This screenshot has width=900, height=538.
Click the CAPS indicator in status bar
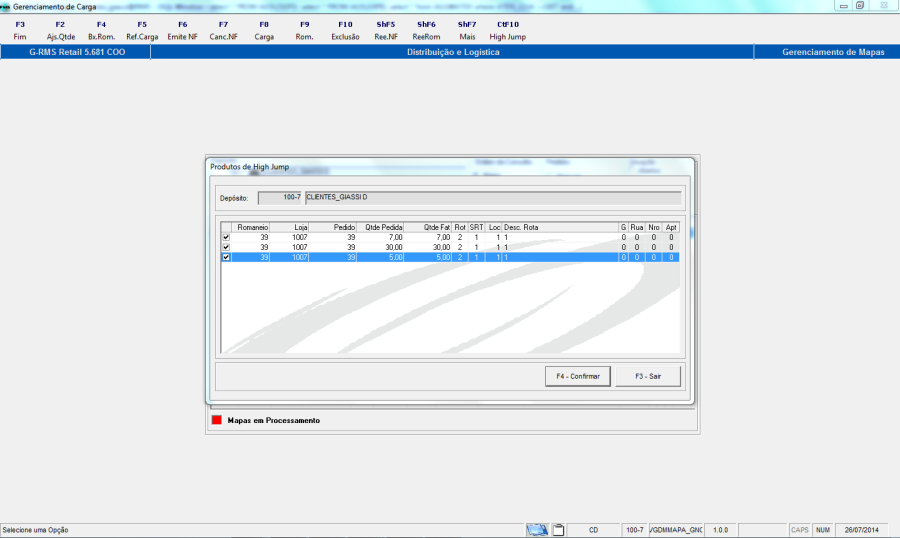(800, 530)
